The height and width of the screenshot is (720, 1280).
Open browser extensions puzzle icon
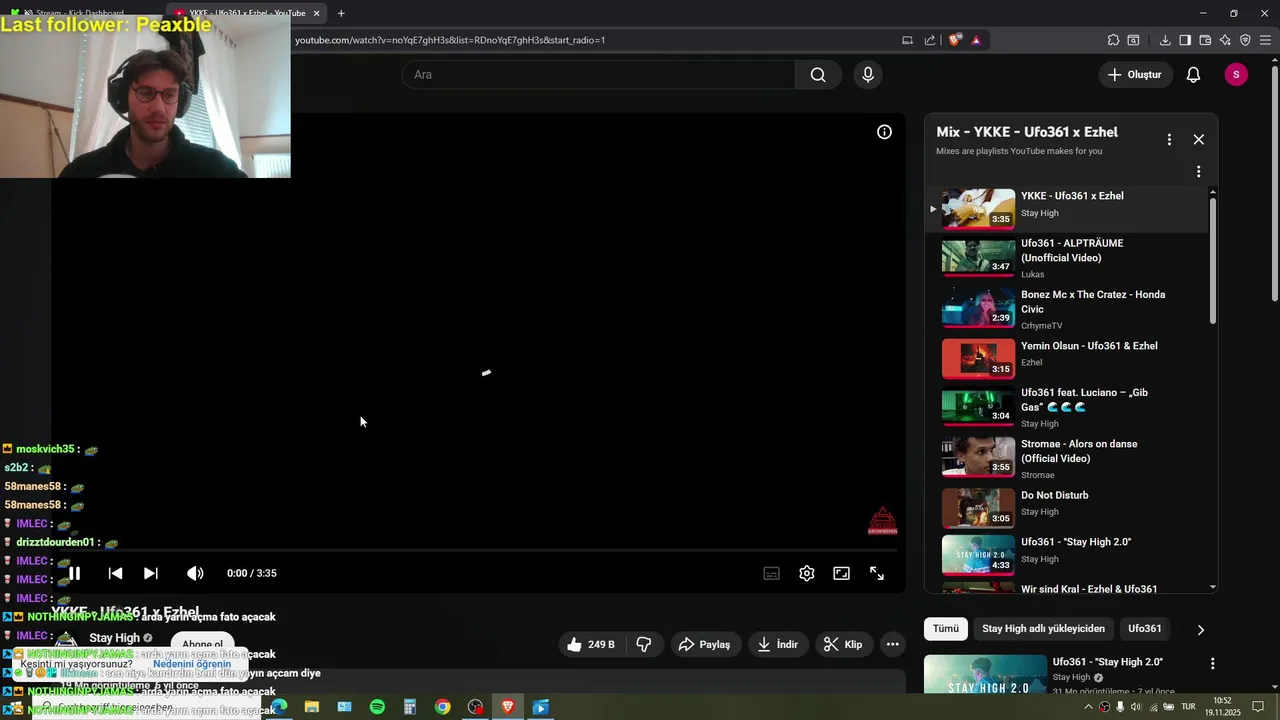(x=1113, y=40)
